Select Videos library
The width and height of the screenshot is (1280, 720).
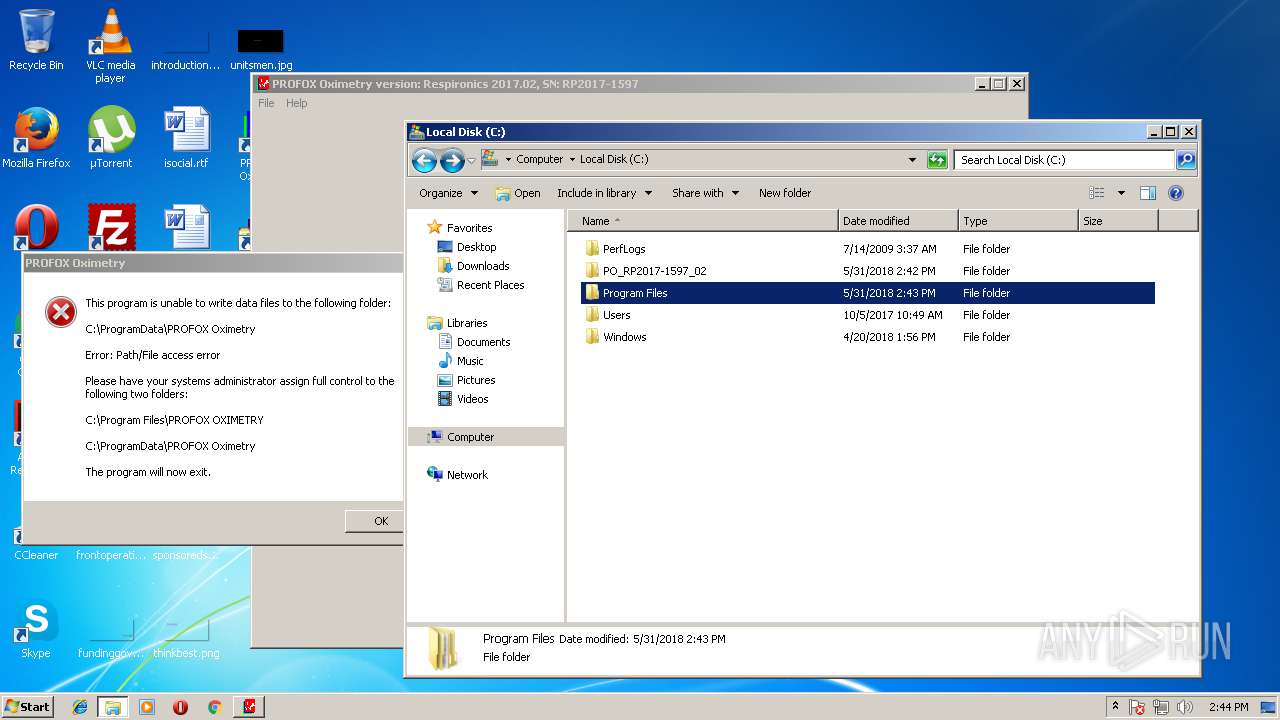click(462, 399)
